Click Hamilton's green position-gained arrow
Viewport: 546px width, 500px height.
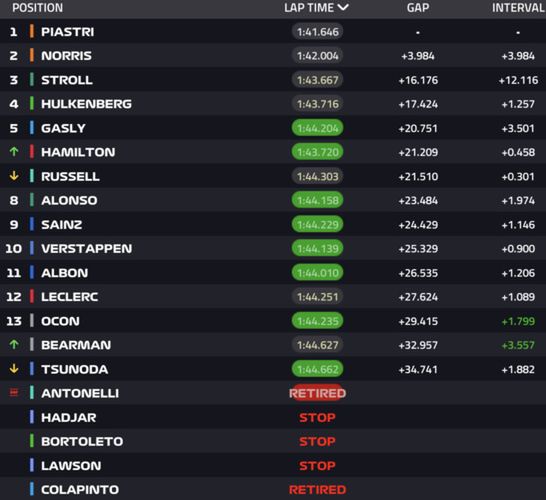point(14,151)
